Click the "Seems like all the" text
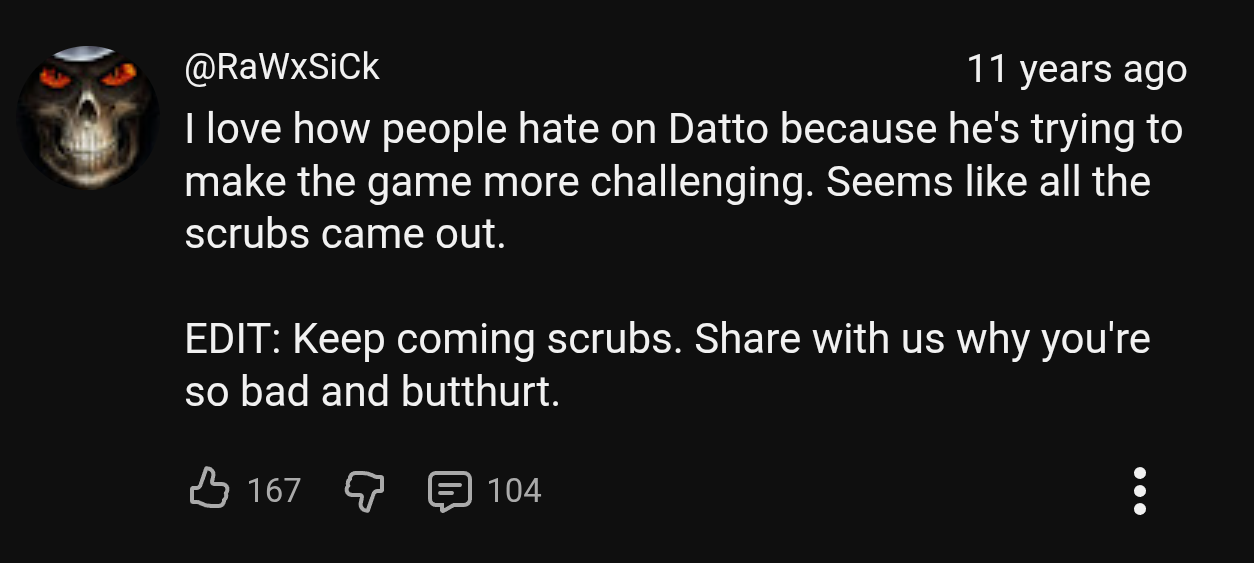Screen dimensions: 1254x563 tap(989, 182)
